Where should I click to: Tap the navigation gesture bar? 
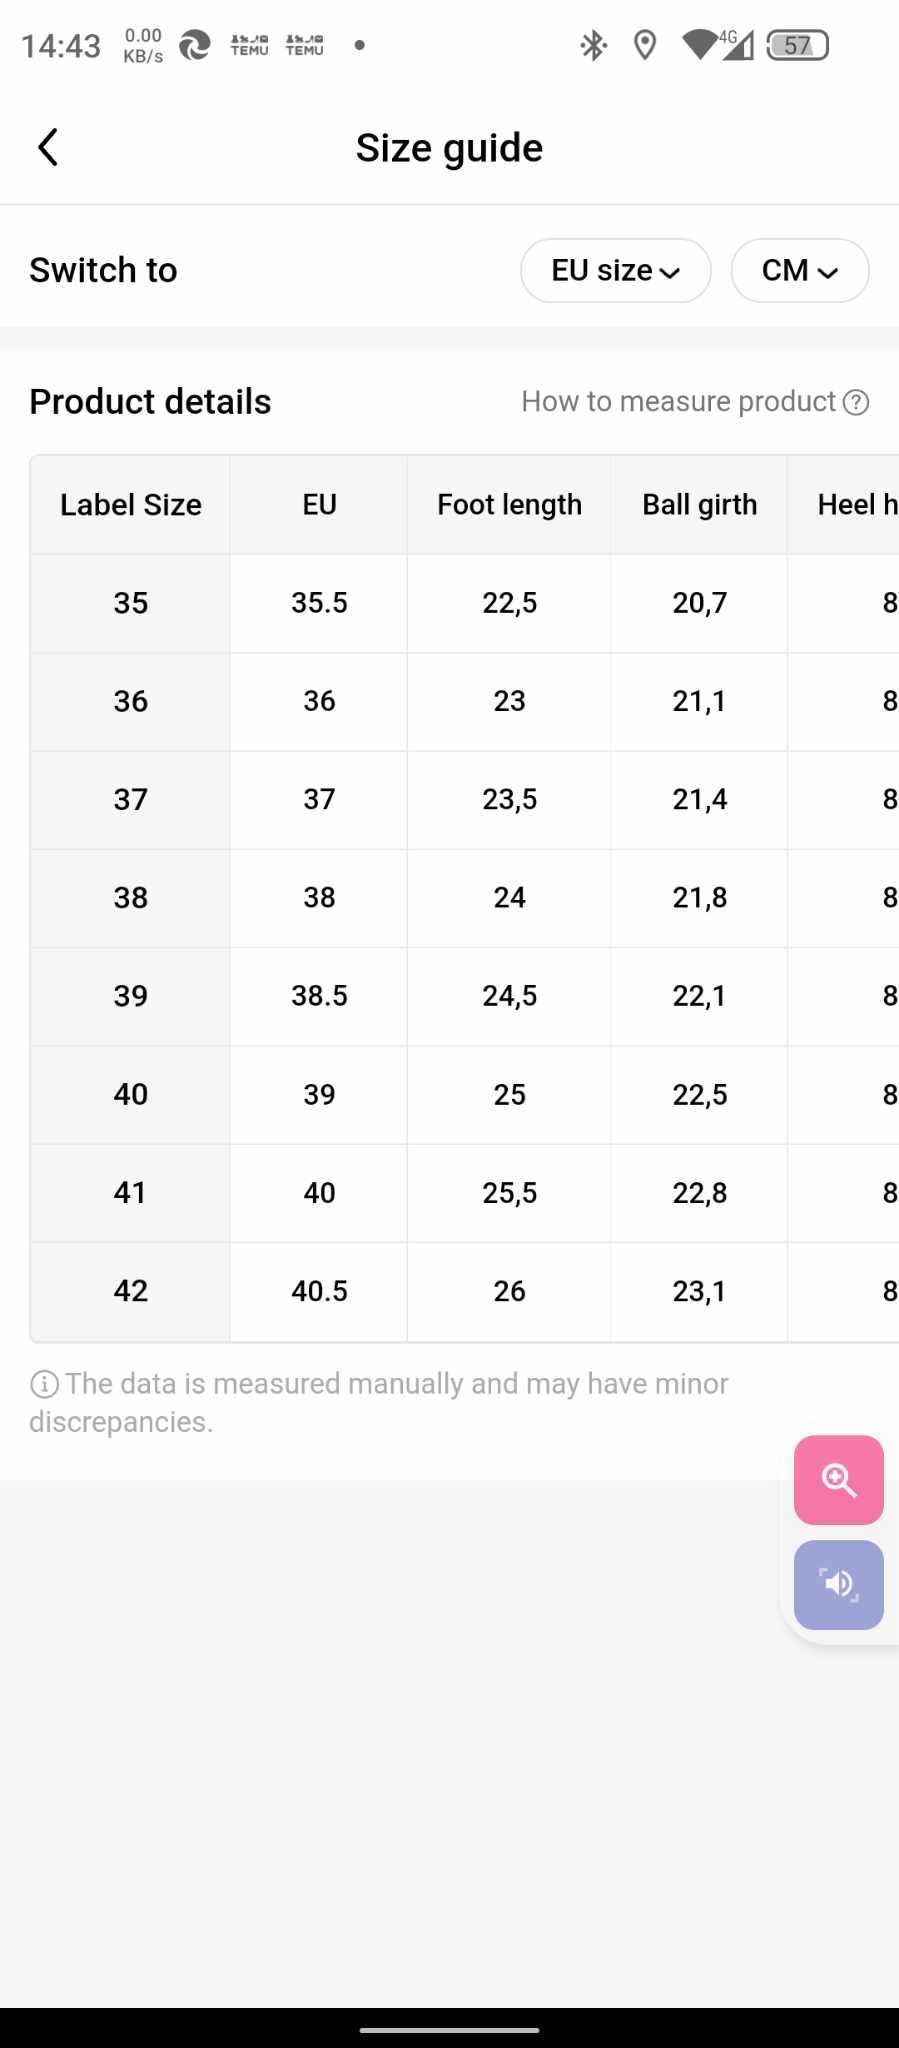click(449, 2030)
